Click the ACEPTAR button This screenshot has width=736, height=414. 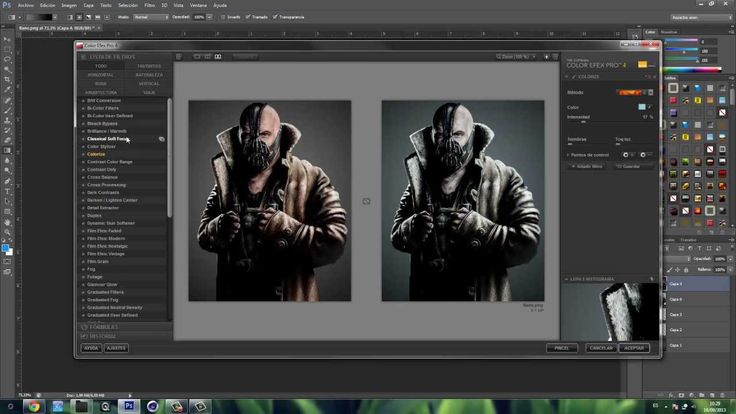click(x=634, y=348)
